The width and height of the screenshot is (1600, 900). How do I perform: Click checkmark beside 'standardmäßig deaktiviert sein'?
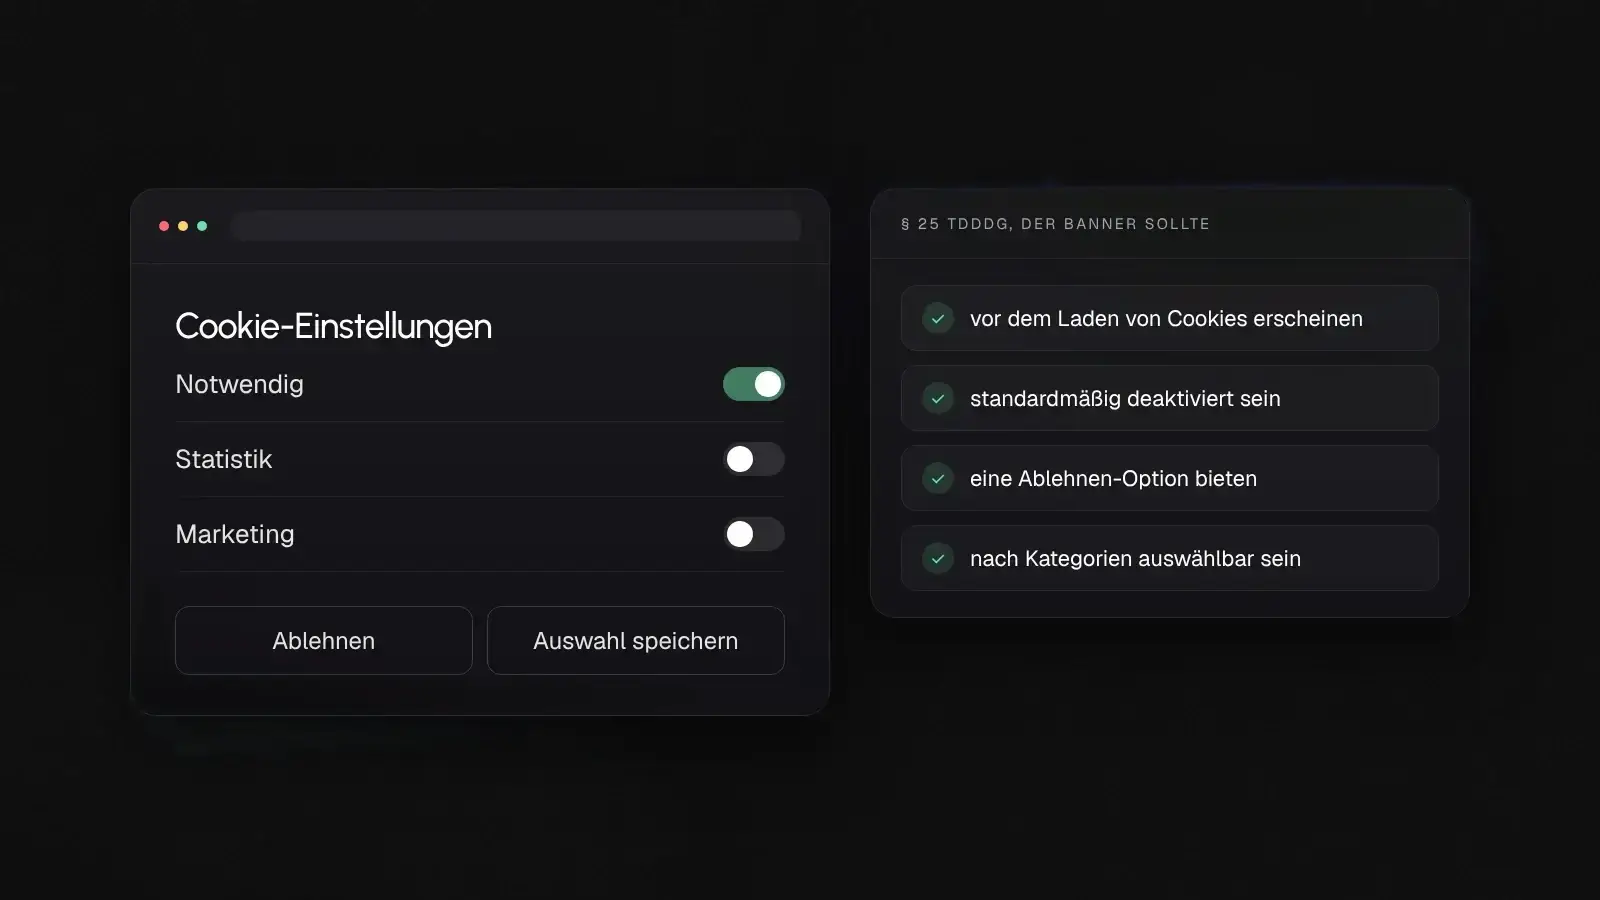(938, 399)
